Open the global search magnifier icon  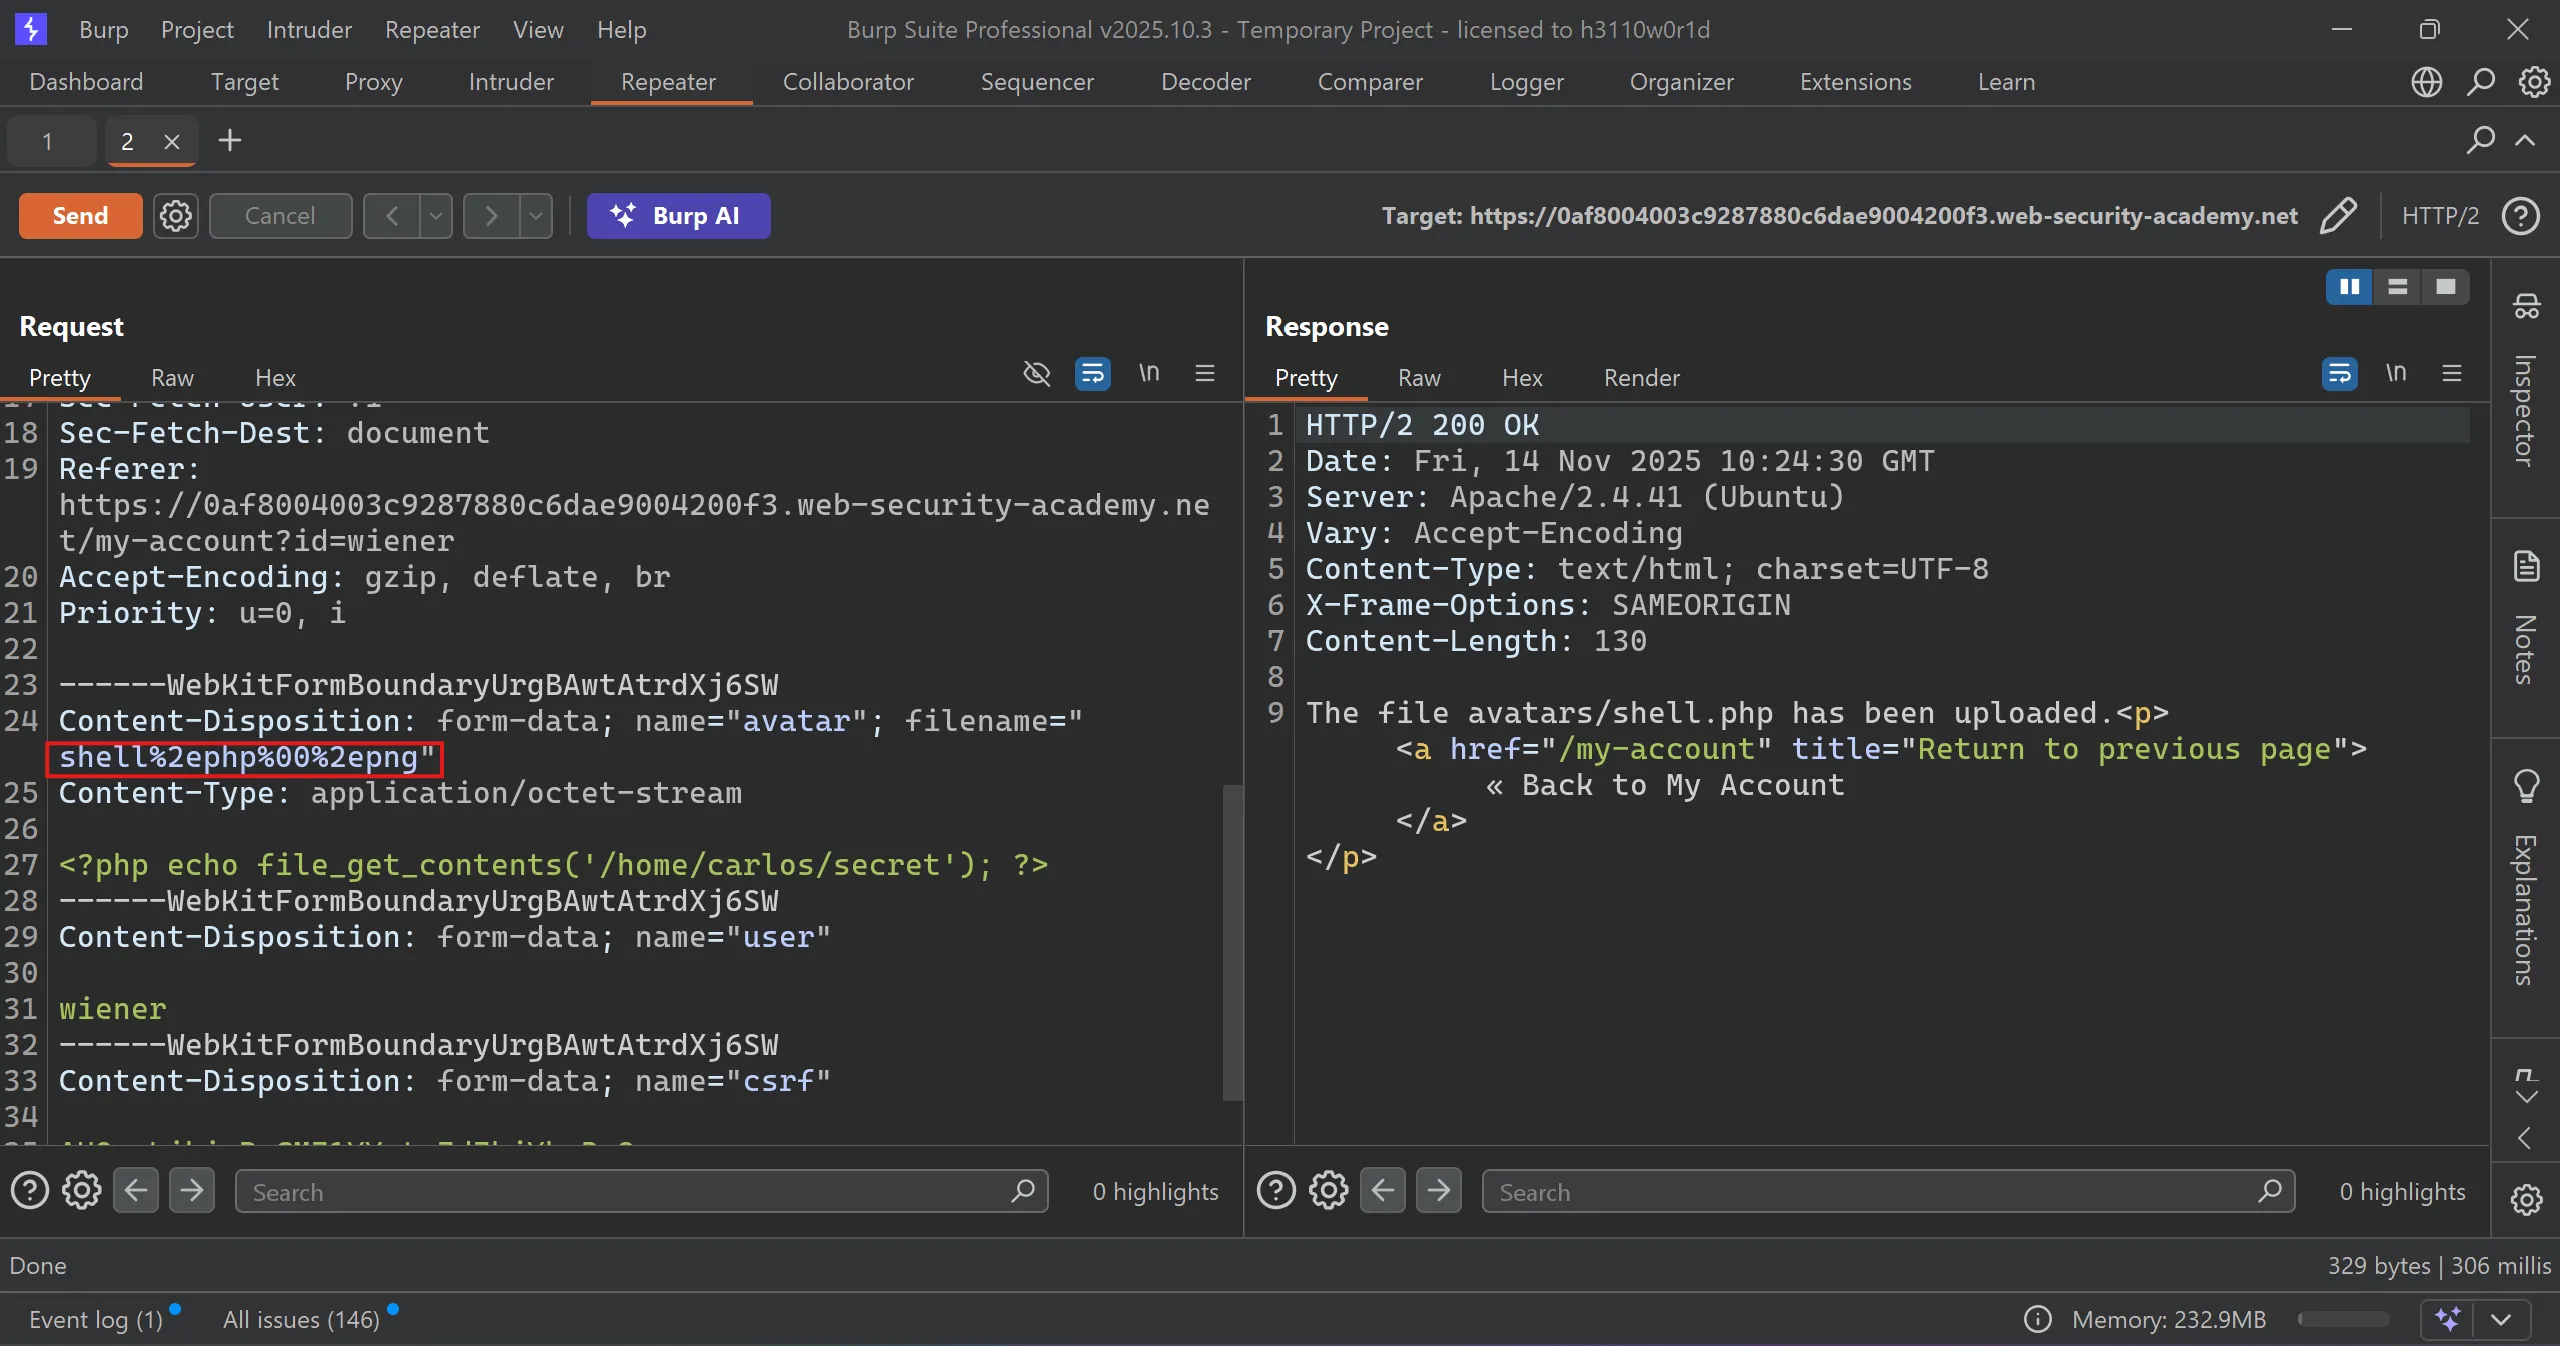[x=2481, y=82]
